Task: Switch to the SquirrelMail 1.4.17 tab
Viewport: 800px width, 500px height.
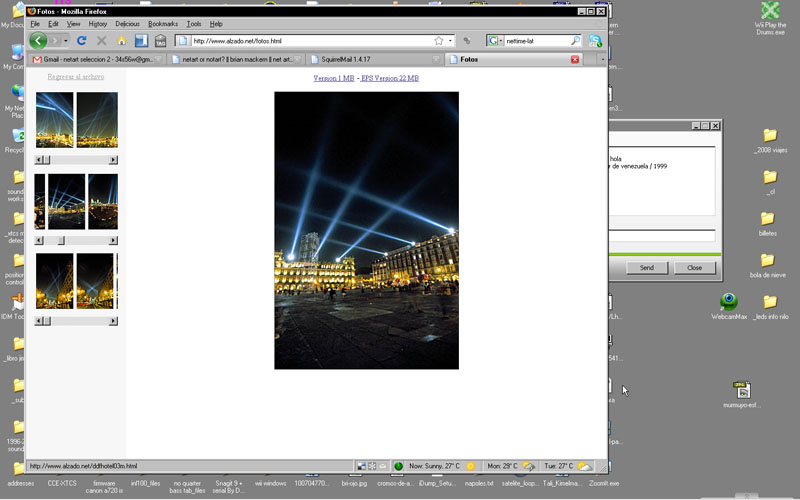Action: tap(346, 60)
